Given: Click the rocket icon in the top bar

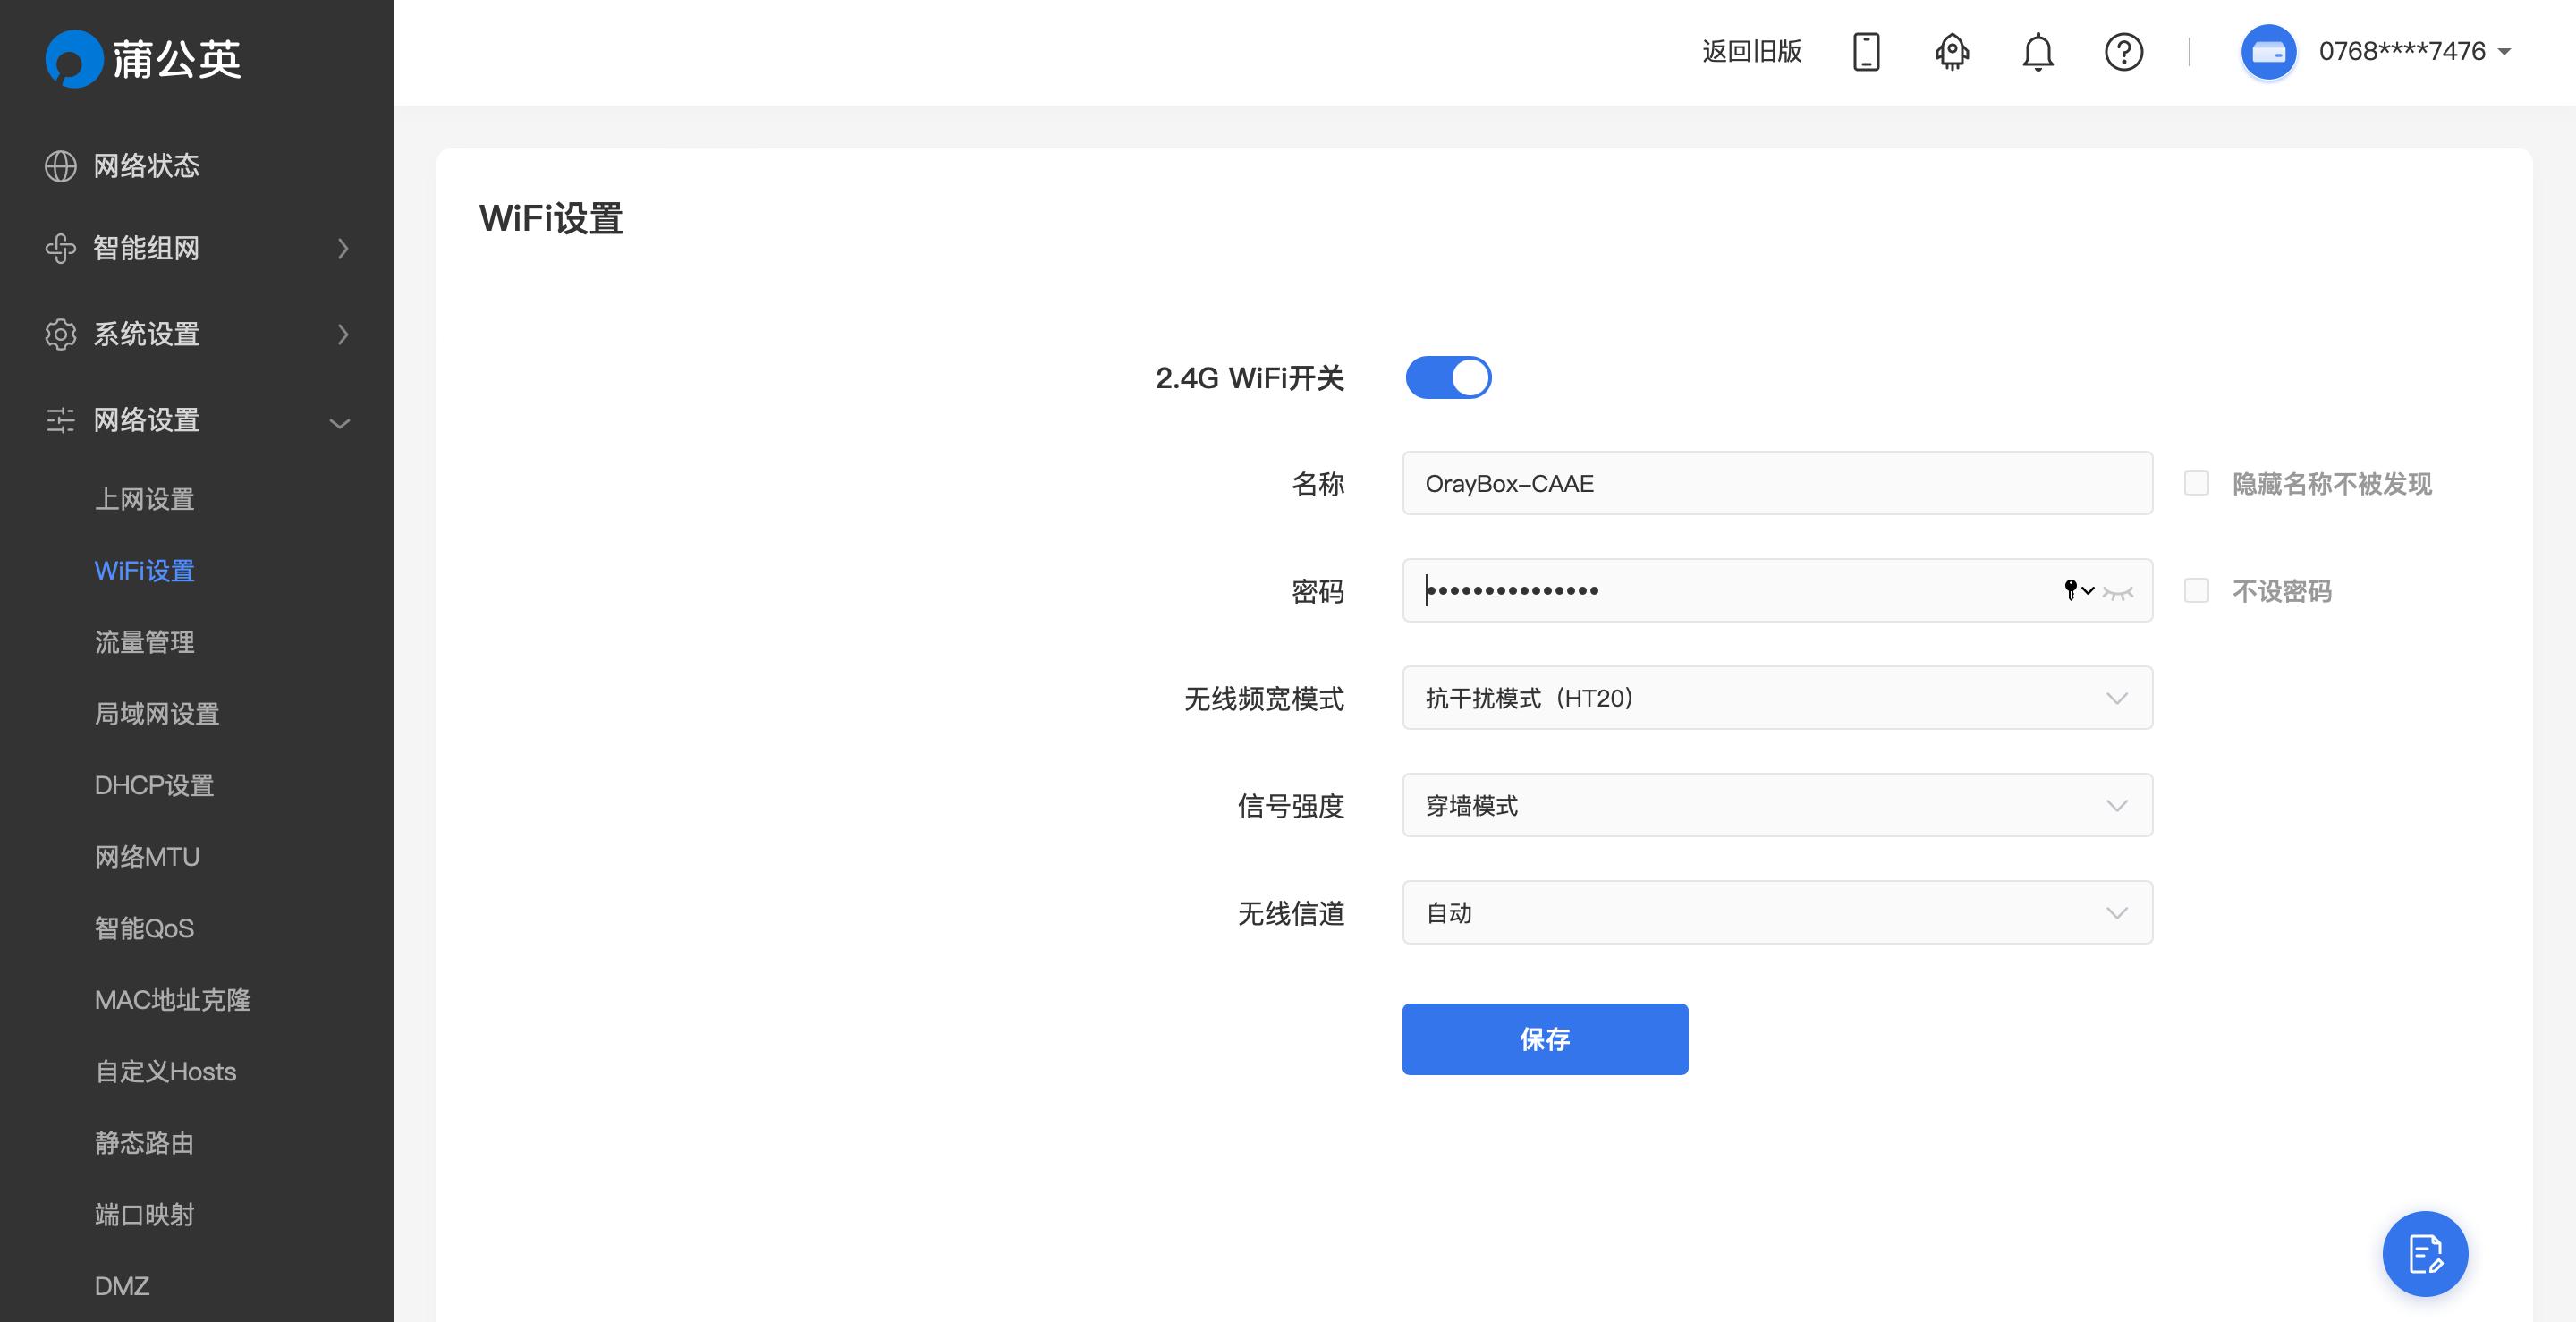Looking at the screenshot, I should [x=1951, y=52].
